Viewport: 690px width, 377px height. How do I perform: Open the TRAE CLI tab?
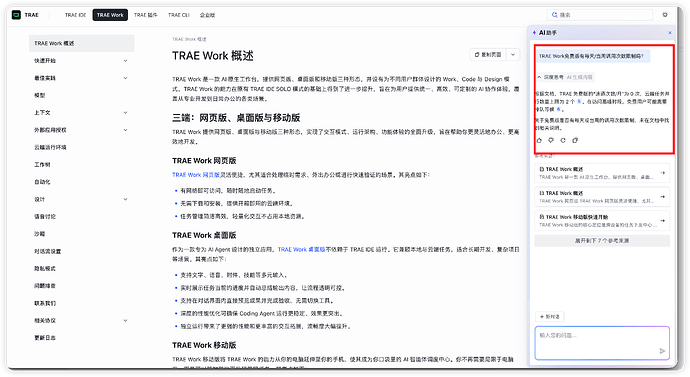coord(179,15)
